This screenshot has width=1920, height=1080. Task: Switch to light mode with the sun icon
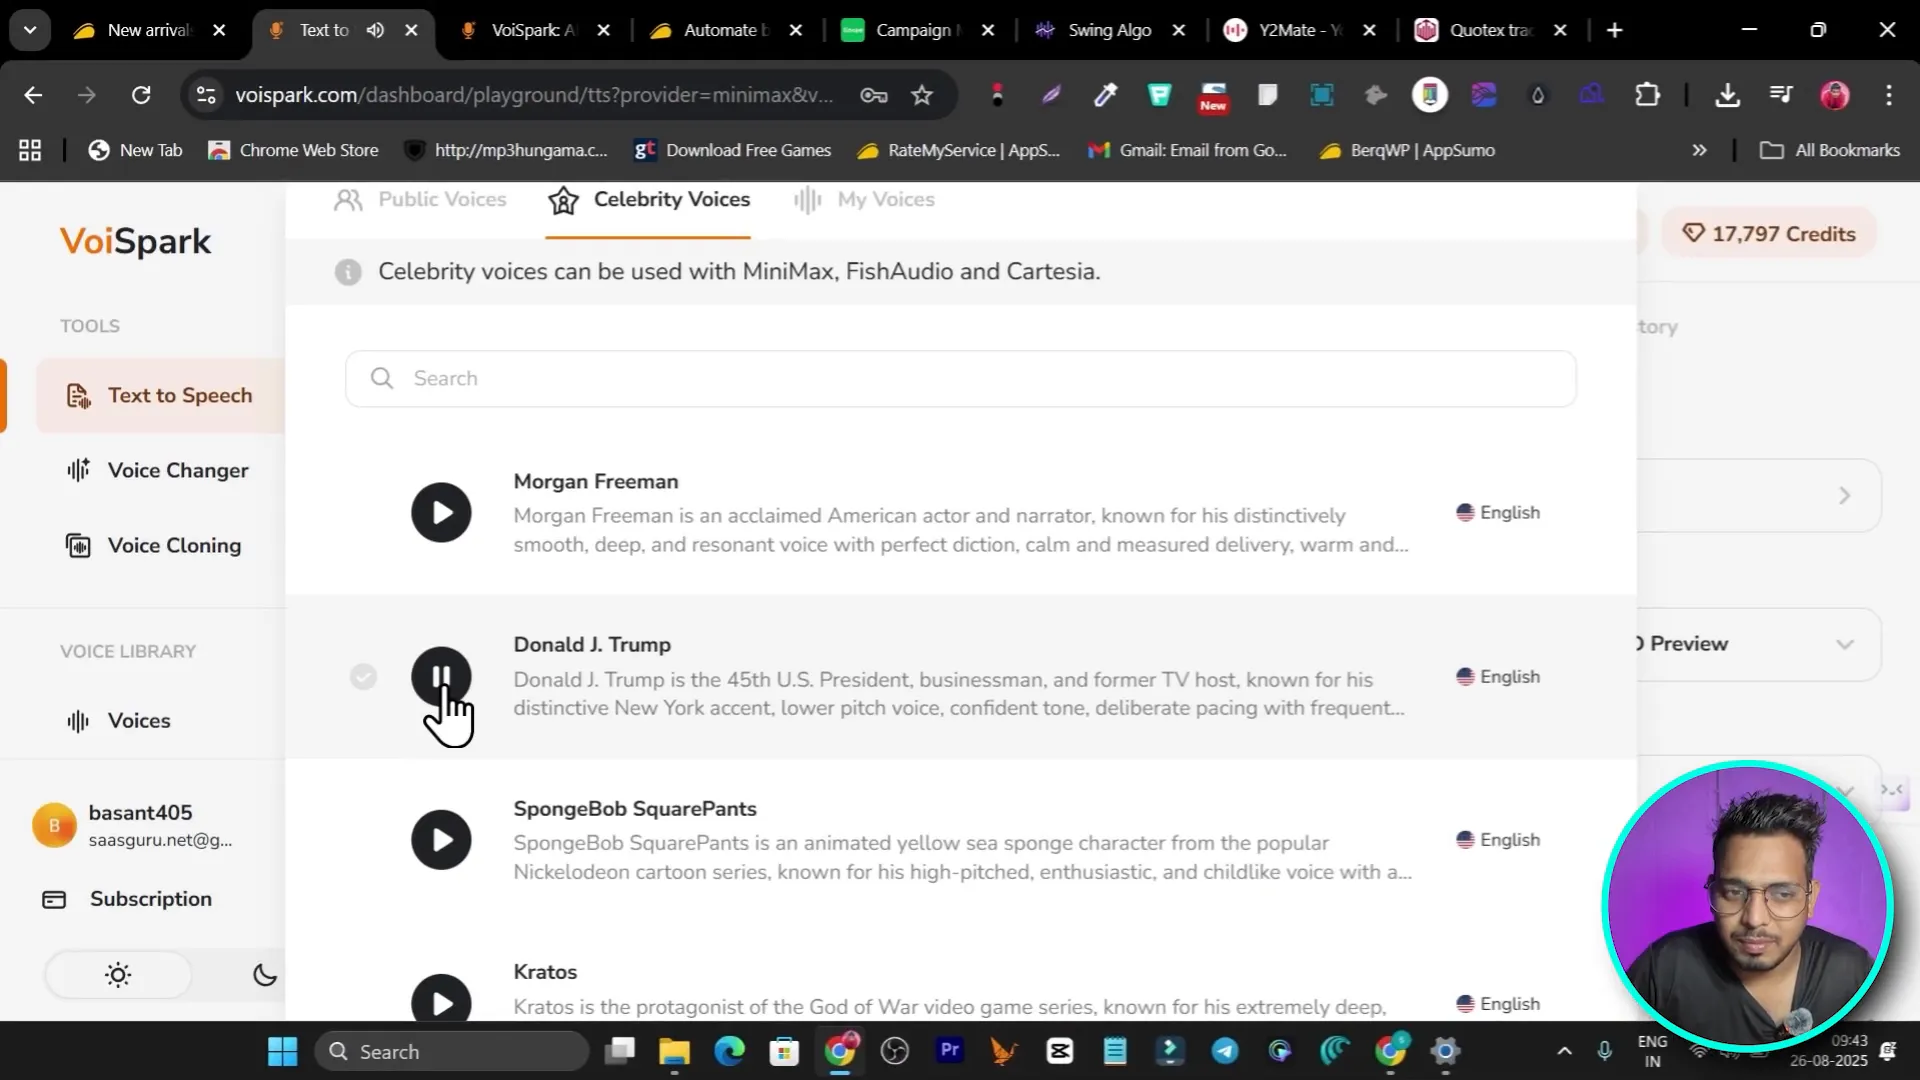click(x=118, y=975)
